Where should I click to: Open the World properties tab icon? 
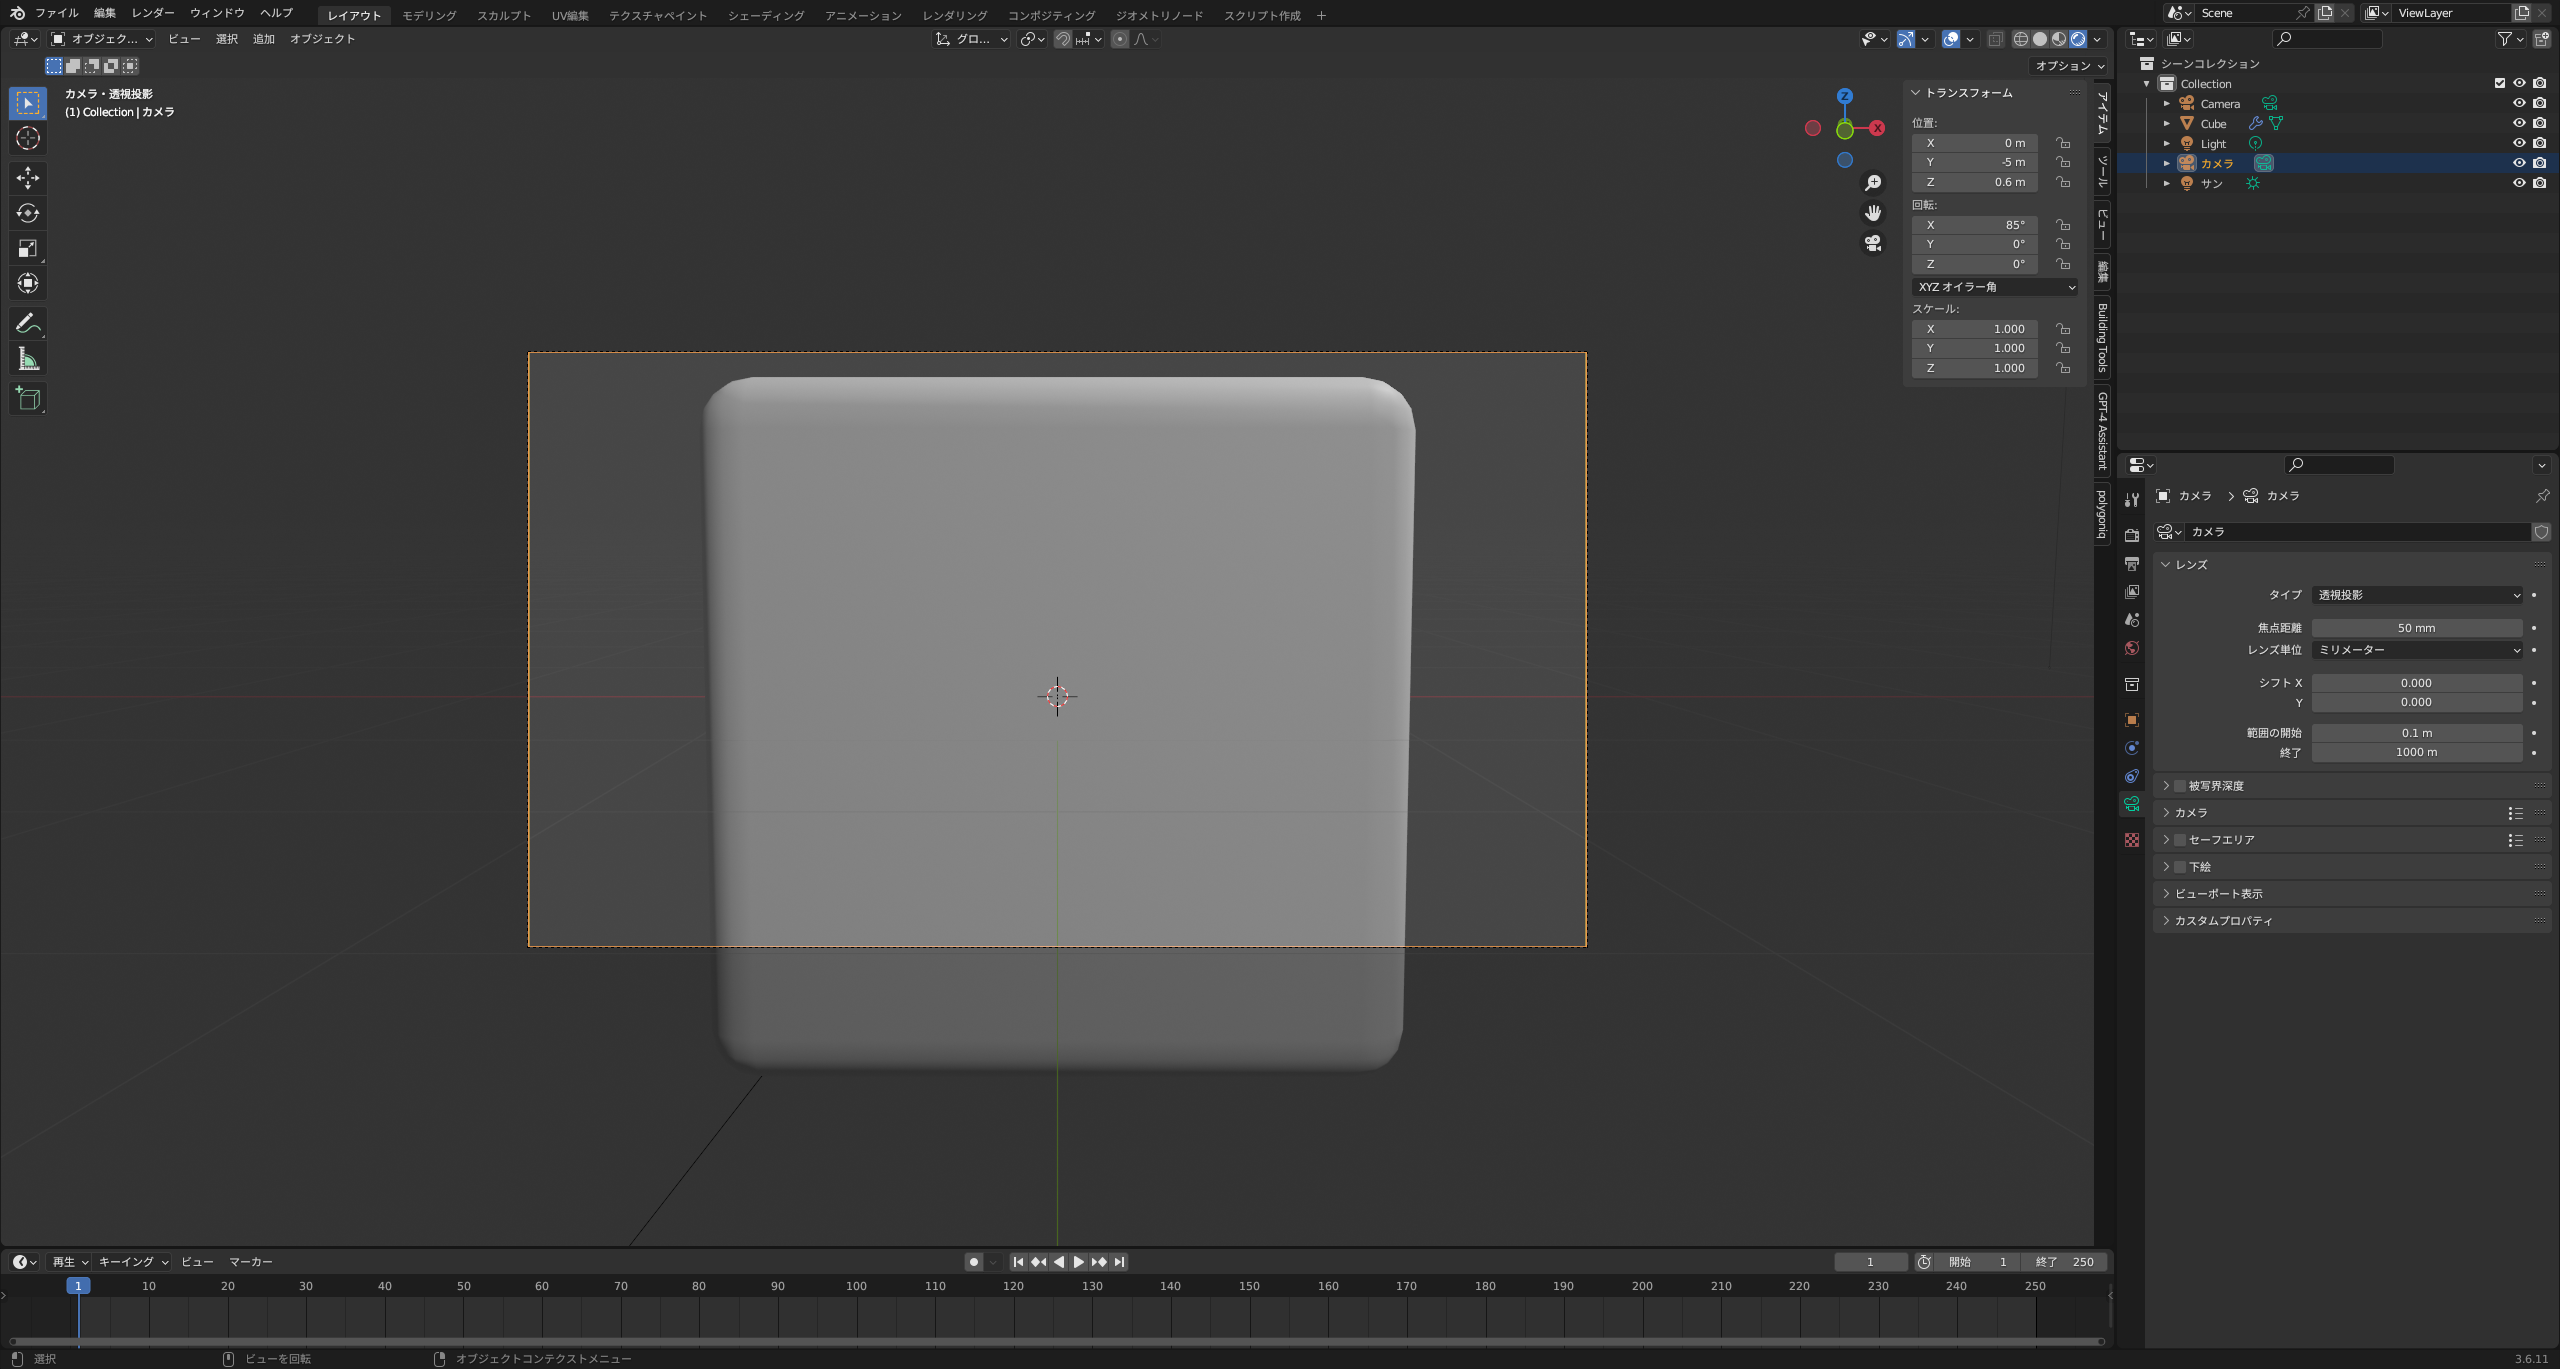(2132, 648)
